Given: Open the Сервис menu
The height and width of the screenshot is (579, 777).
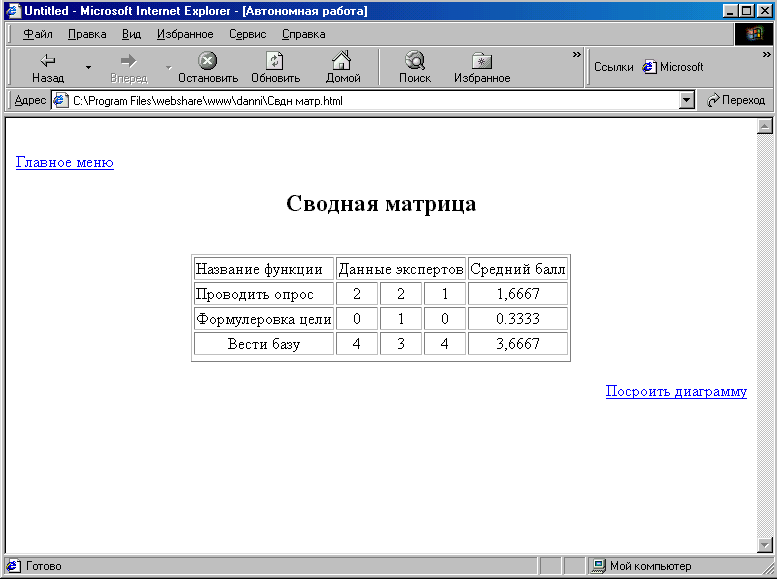Looking at the screenshot, I should [x=247, y=34].
